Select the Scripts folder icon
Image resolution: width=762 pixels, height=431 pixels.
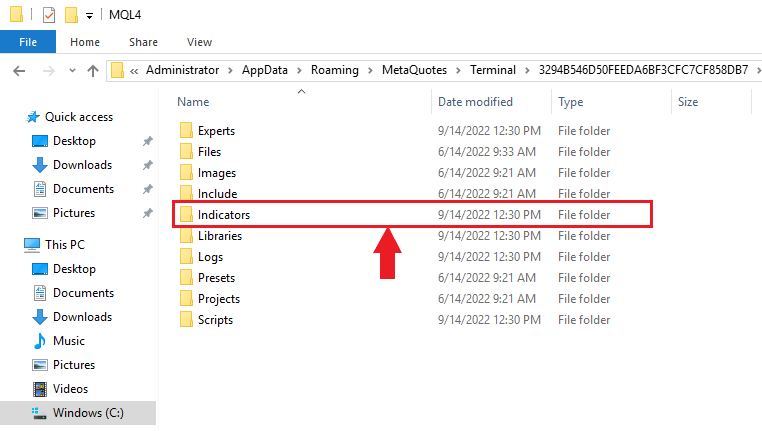coord(186,319)
